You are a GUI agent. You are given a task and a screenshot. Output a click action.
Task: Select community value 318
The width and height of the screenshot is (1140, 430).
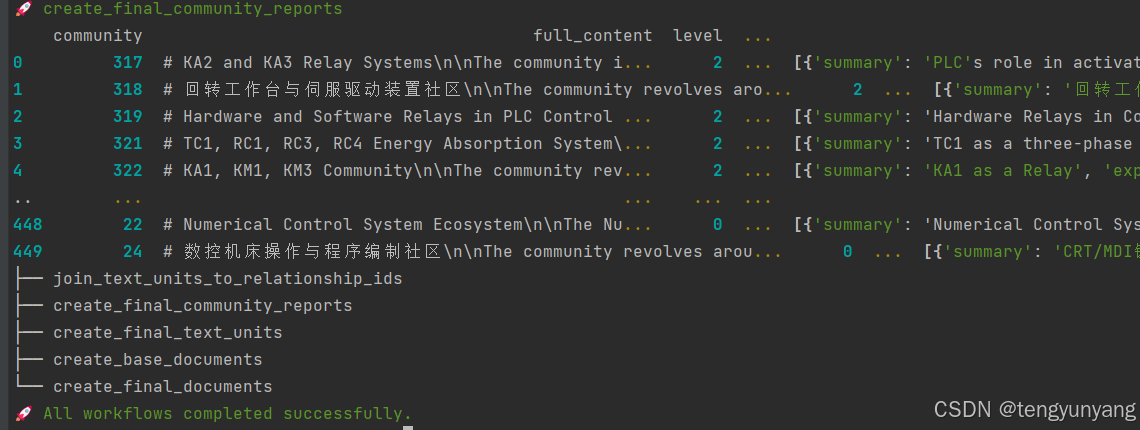click(x=128, y=90)
